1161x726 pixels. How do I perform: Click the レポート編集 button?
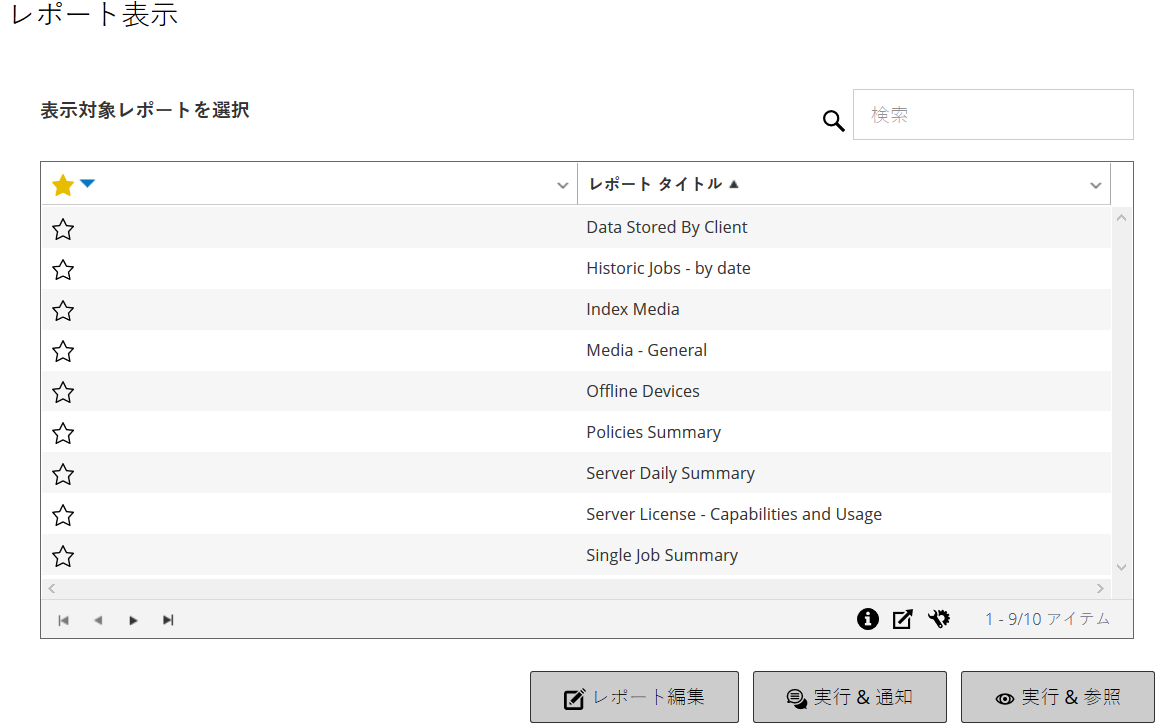point(634,697)
